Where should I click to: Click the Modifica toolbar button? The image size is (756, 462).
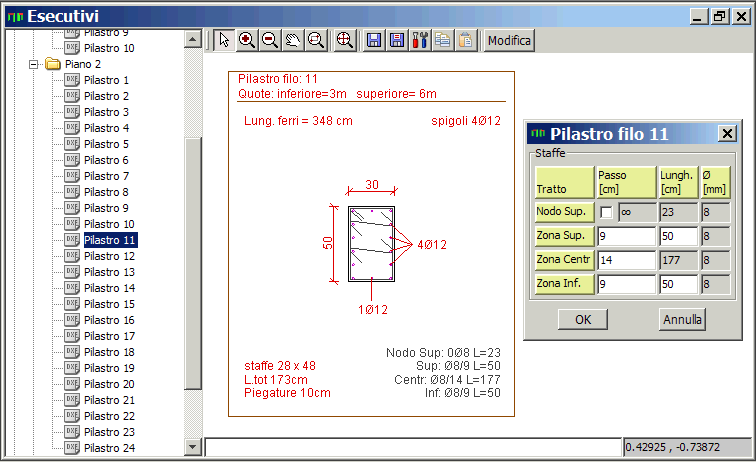tap(509, 40)
